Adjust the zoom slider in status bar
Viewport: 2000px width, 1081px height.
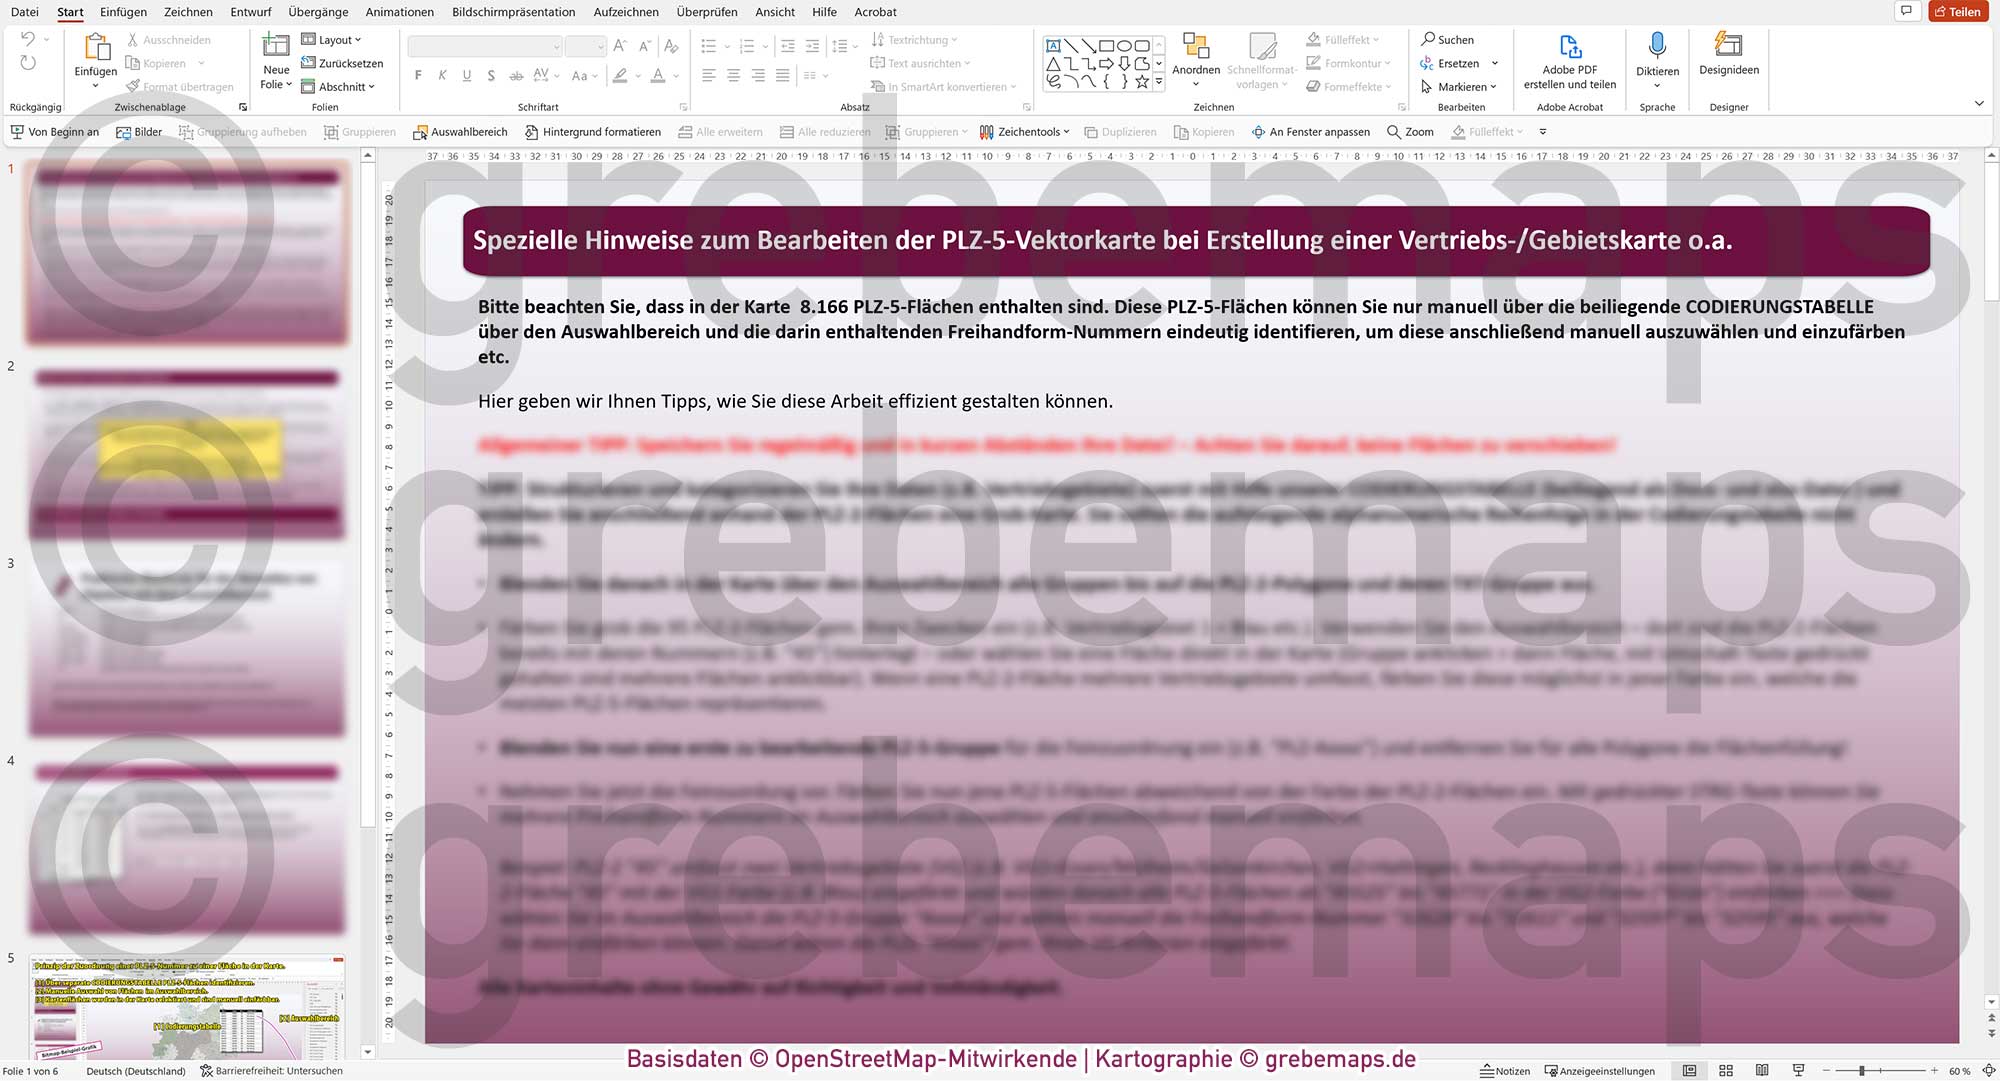point(1861,1071)
